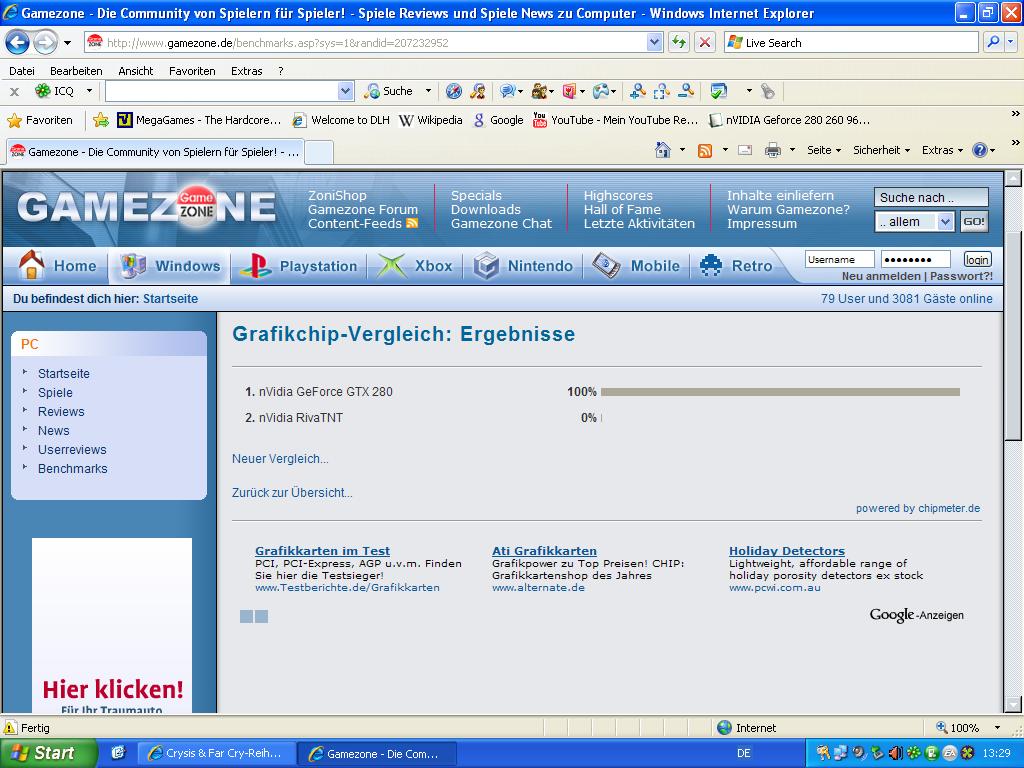1024x768 pixels.
Task: Click the Content-Feeds RSS orange icon
Action: coord(411,223)
